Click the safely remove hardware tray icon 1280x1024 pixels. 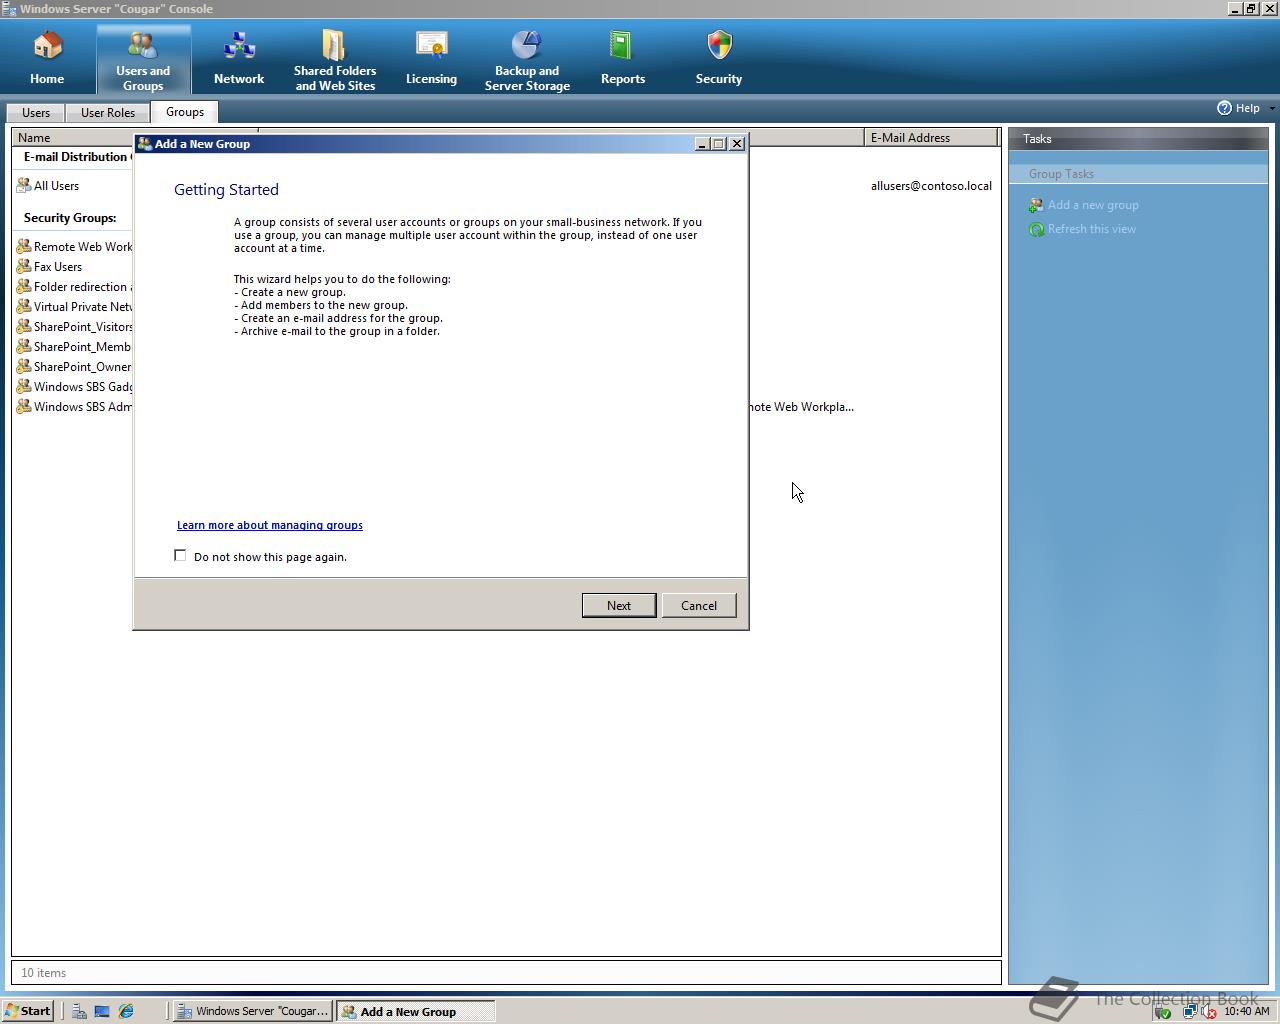tap(1163, 1012)
